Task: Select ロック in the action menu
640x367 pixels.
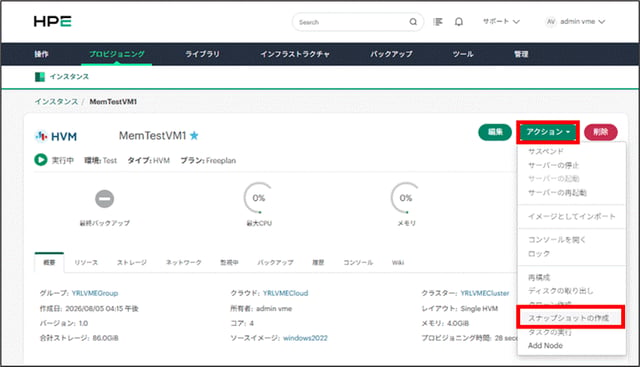Action: click(x=539, y=254)
